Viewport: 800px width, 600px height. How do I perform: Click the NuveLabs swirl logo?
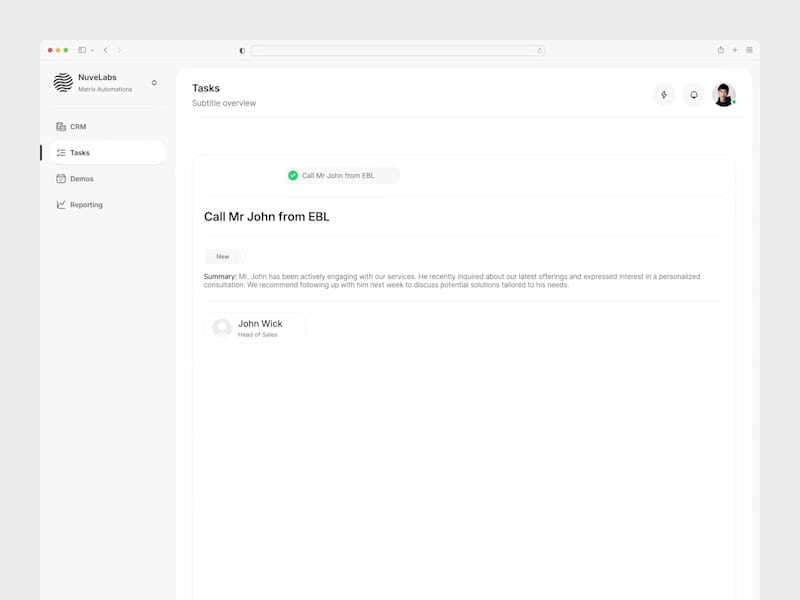(61, 82)
